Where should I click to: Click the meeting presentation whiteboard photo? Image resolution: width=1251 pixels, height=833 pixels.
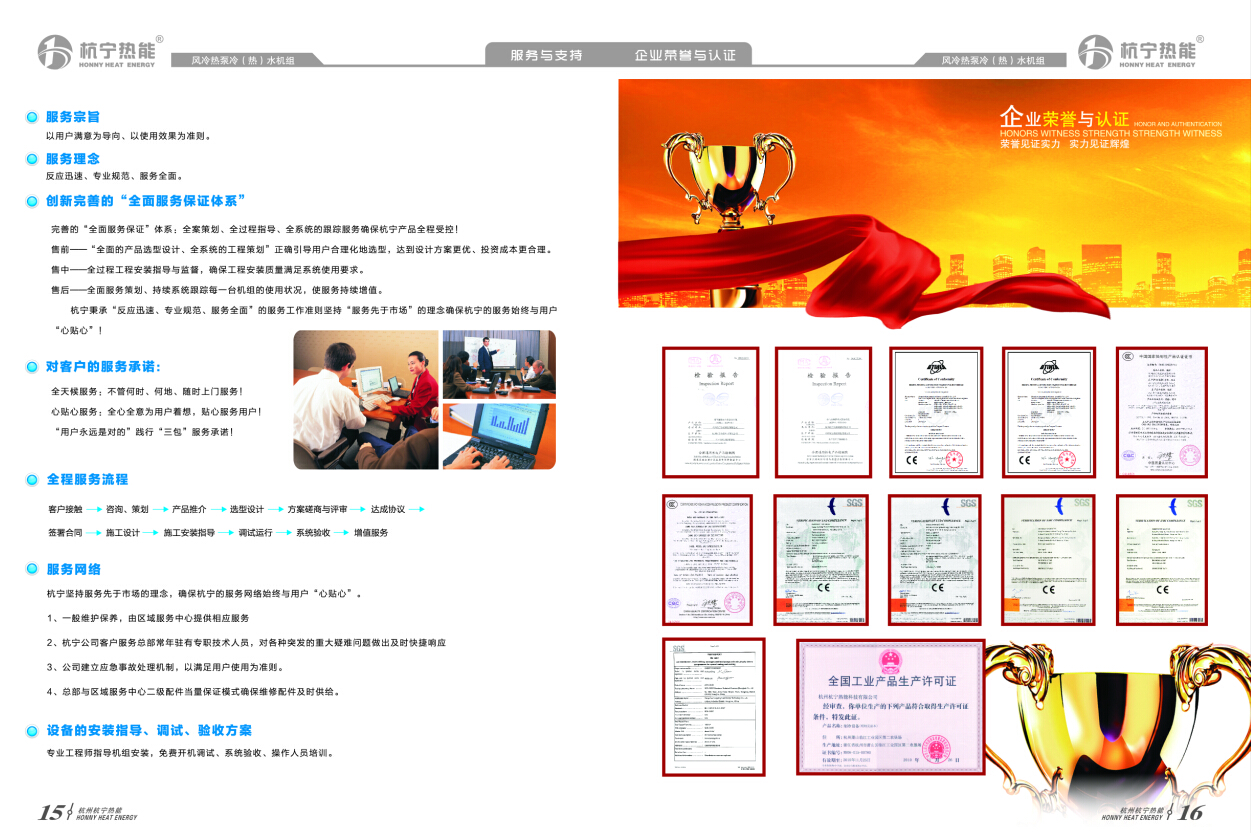click(498, 364)
